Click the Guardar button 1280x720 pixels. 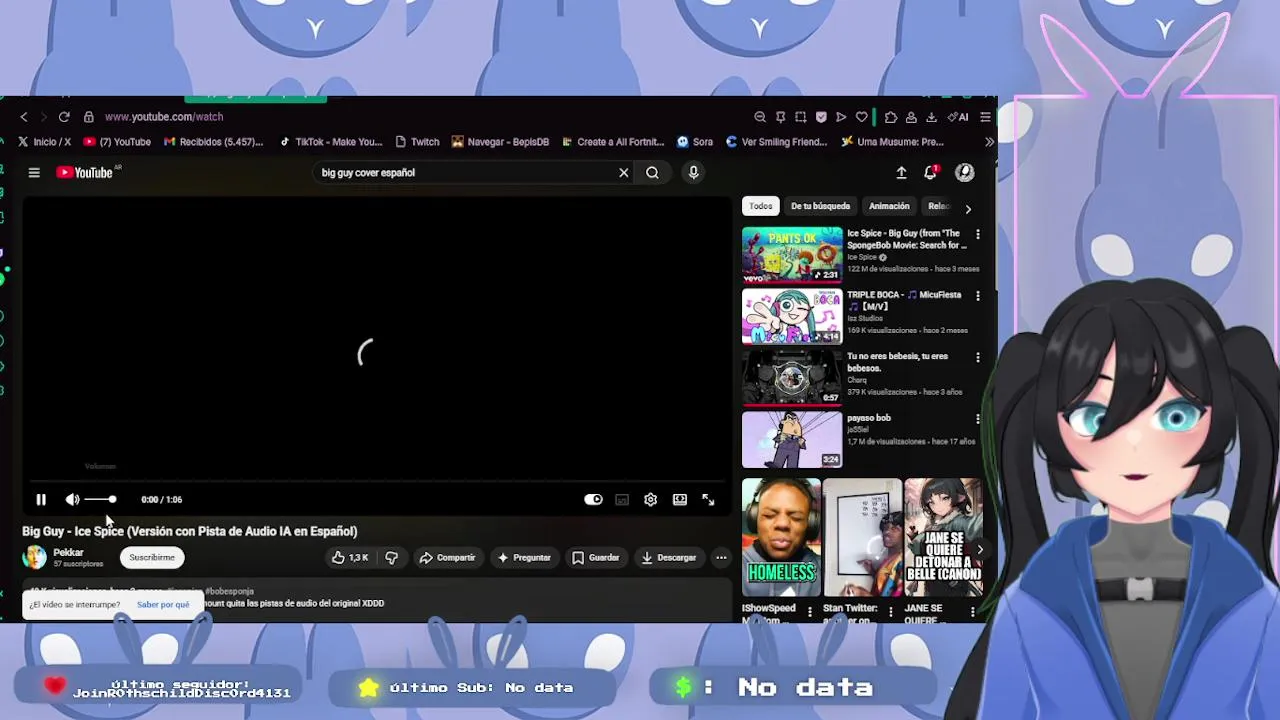point(596,557)
